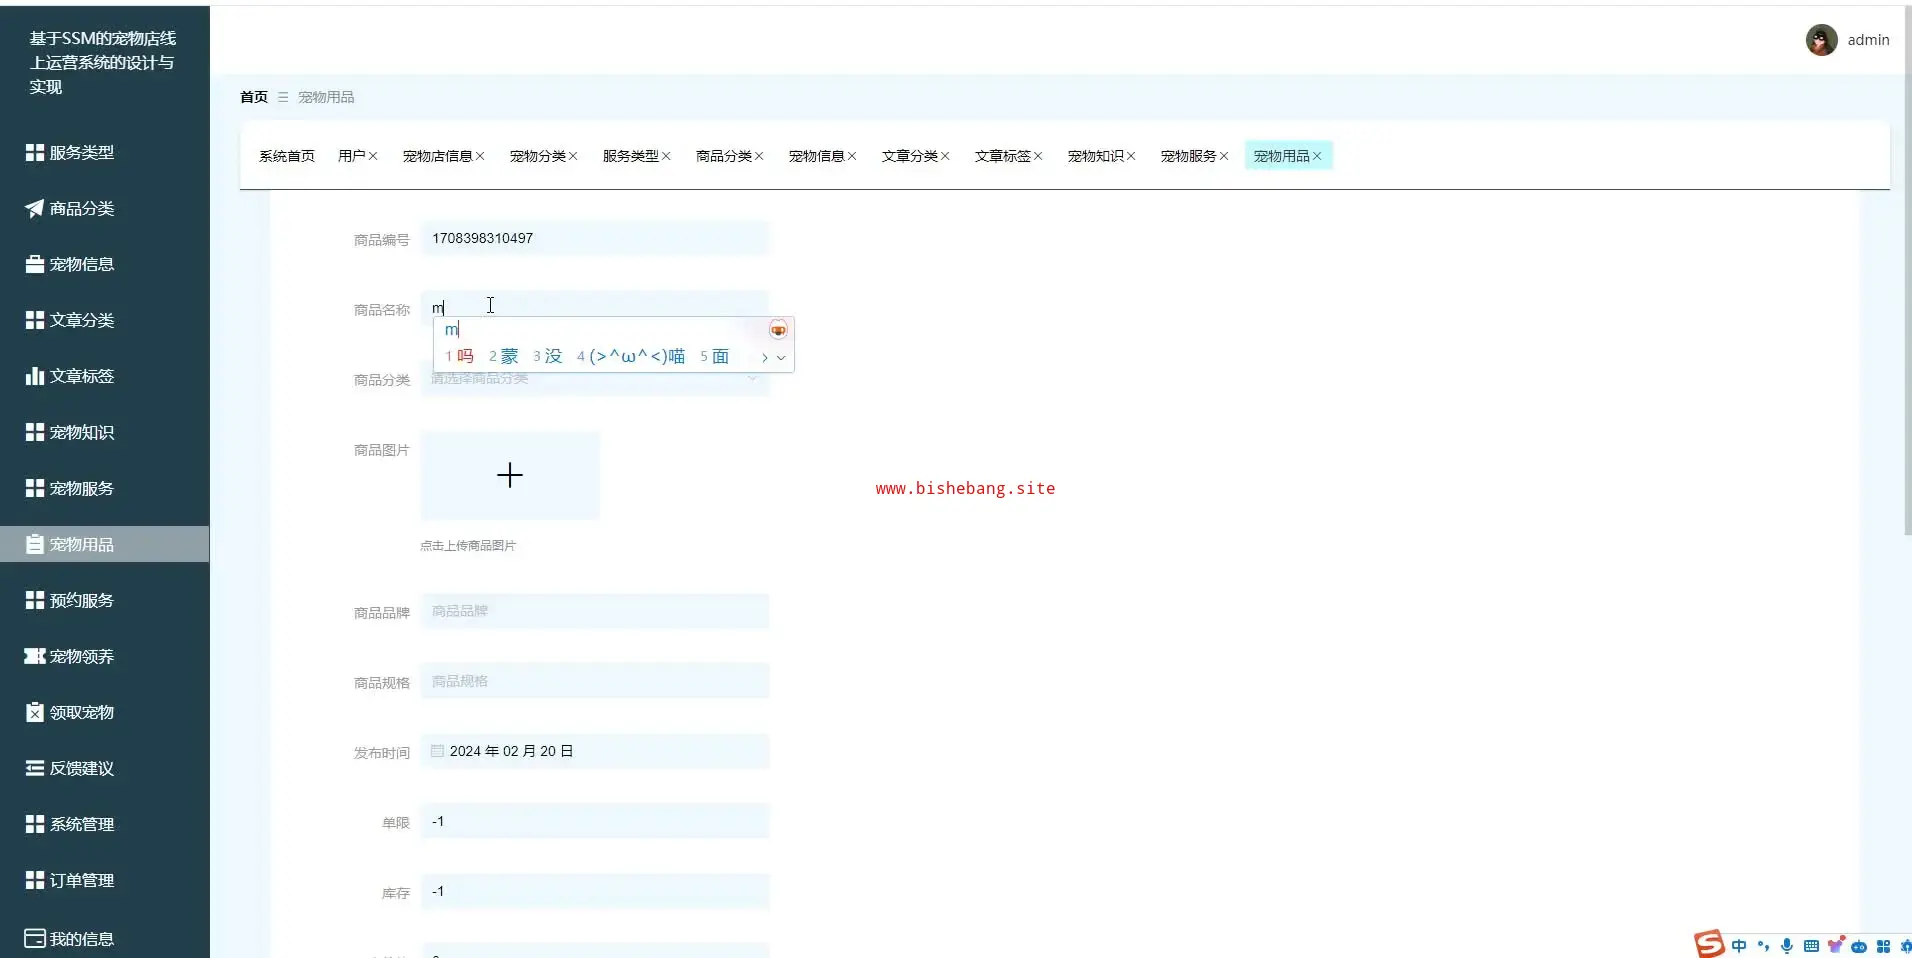Click the 领取宠物 crossed-box icon in sidebar
The height and width of the screenshot is (958, 1912).
click(34, 712)
